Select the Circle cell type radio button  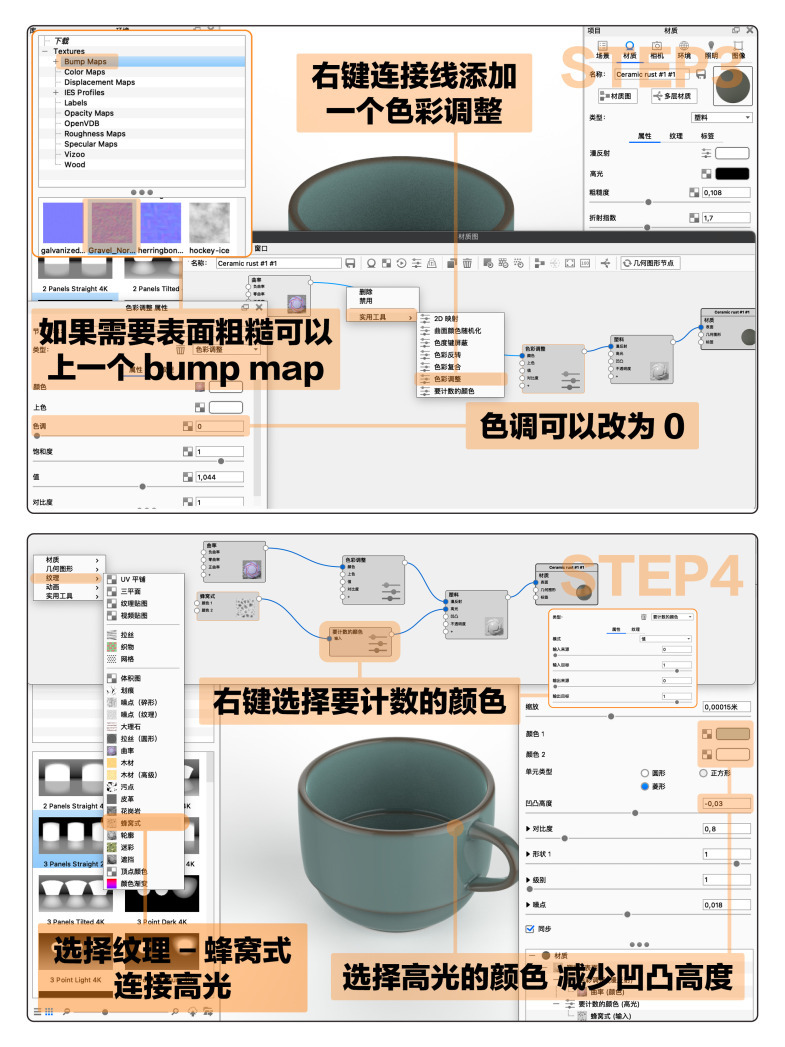(x=645, y=773)
